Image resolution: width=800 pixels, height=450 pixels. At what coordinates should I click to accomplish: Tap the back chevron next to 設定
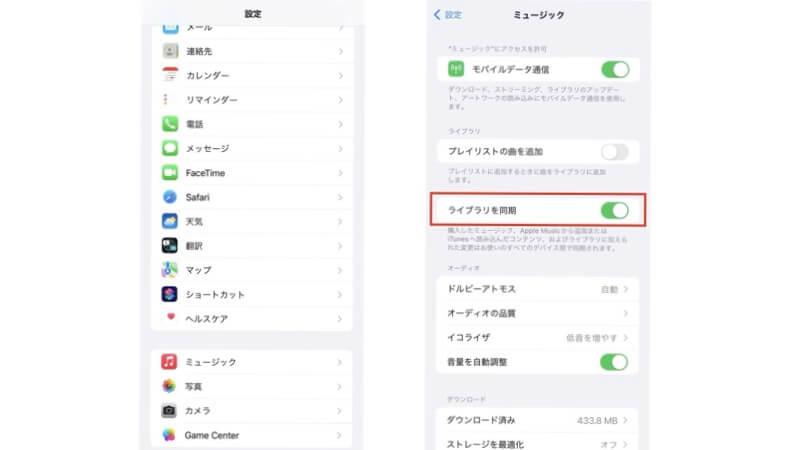437,15
